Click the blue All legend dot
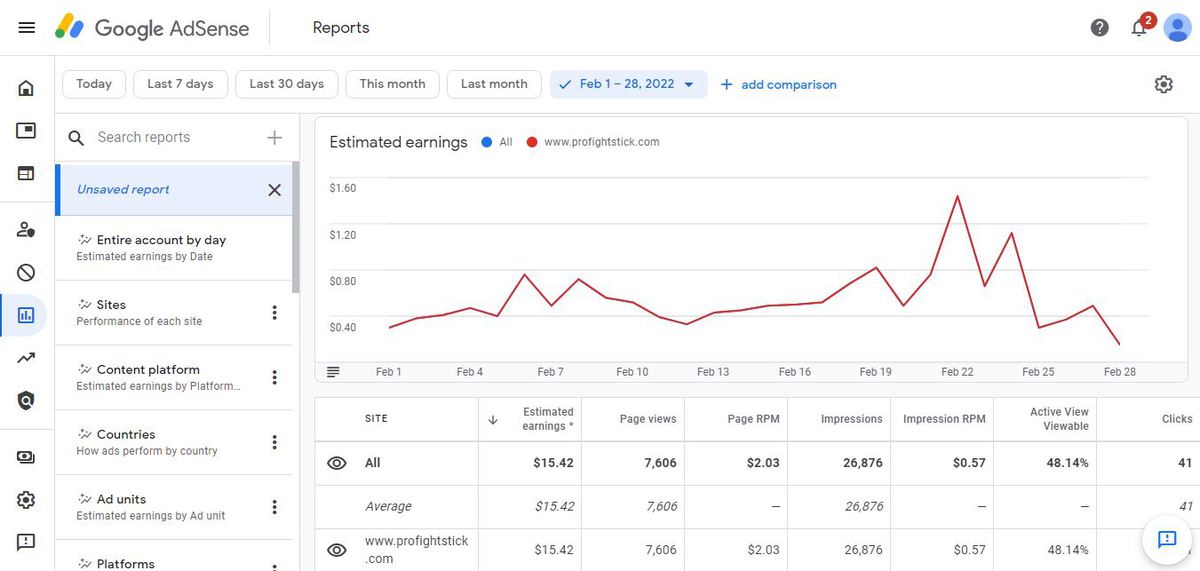 486,142
